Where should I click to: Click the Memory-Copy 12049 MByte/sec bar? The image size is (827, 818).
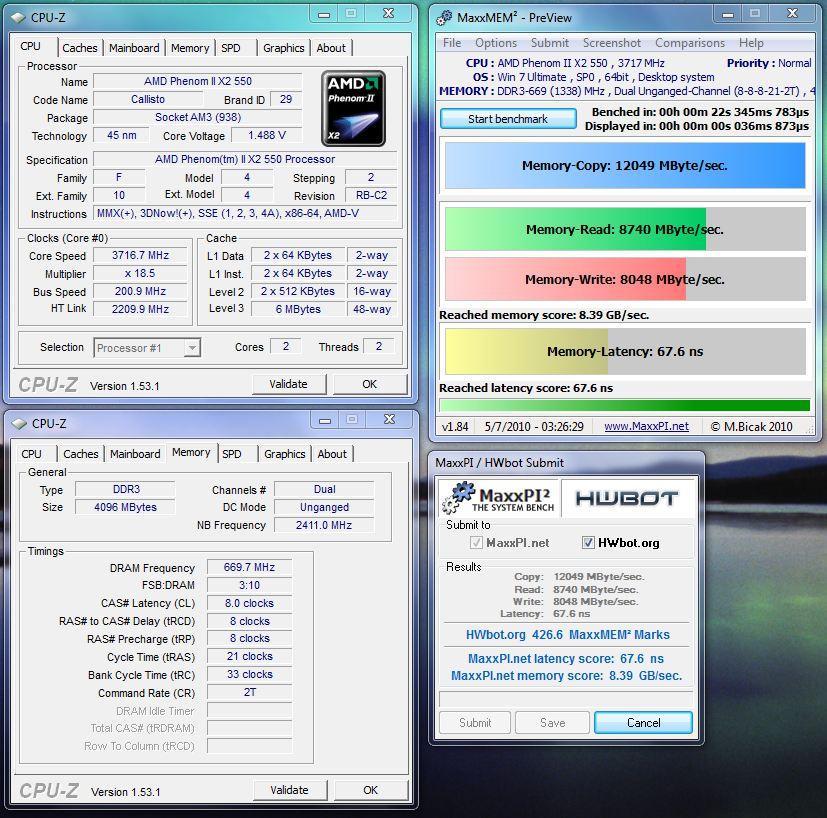tap(625, 166)
